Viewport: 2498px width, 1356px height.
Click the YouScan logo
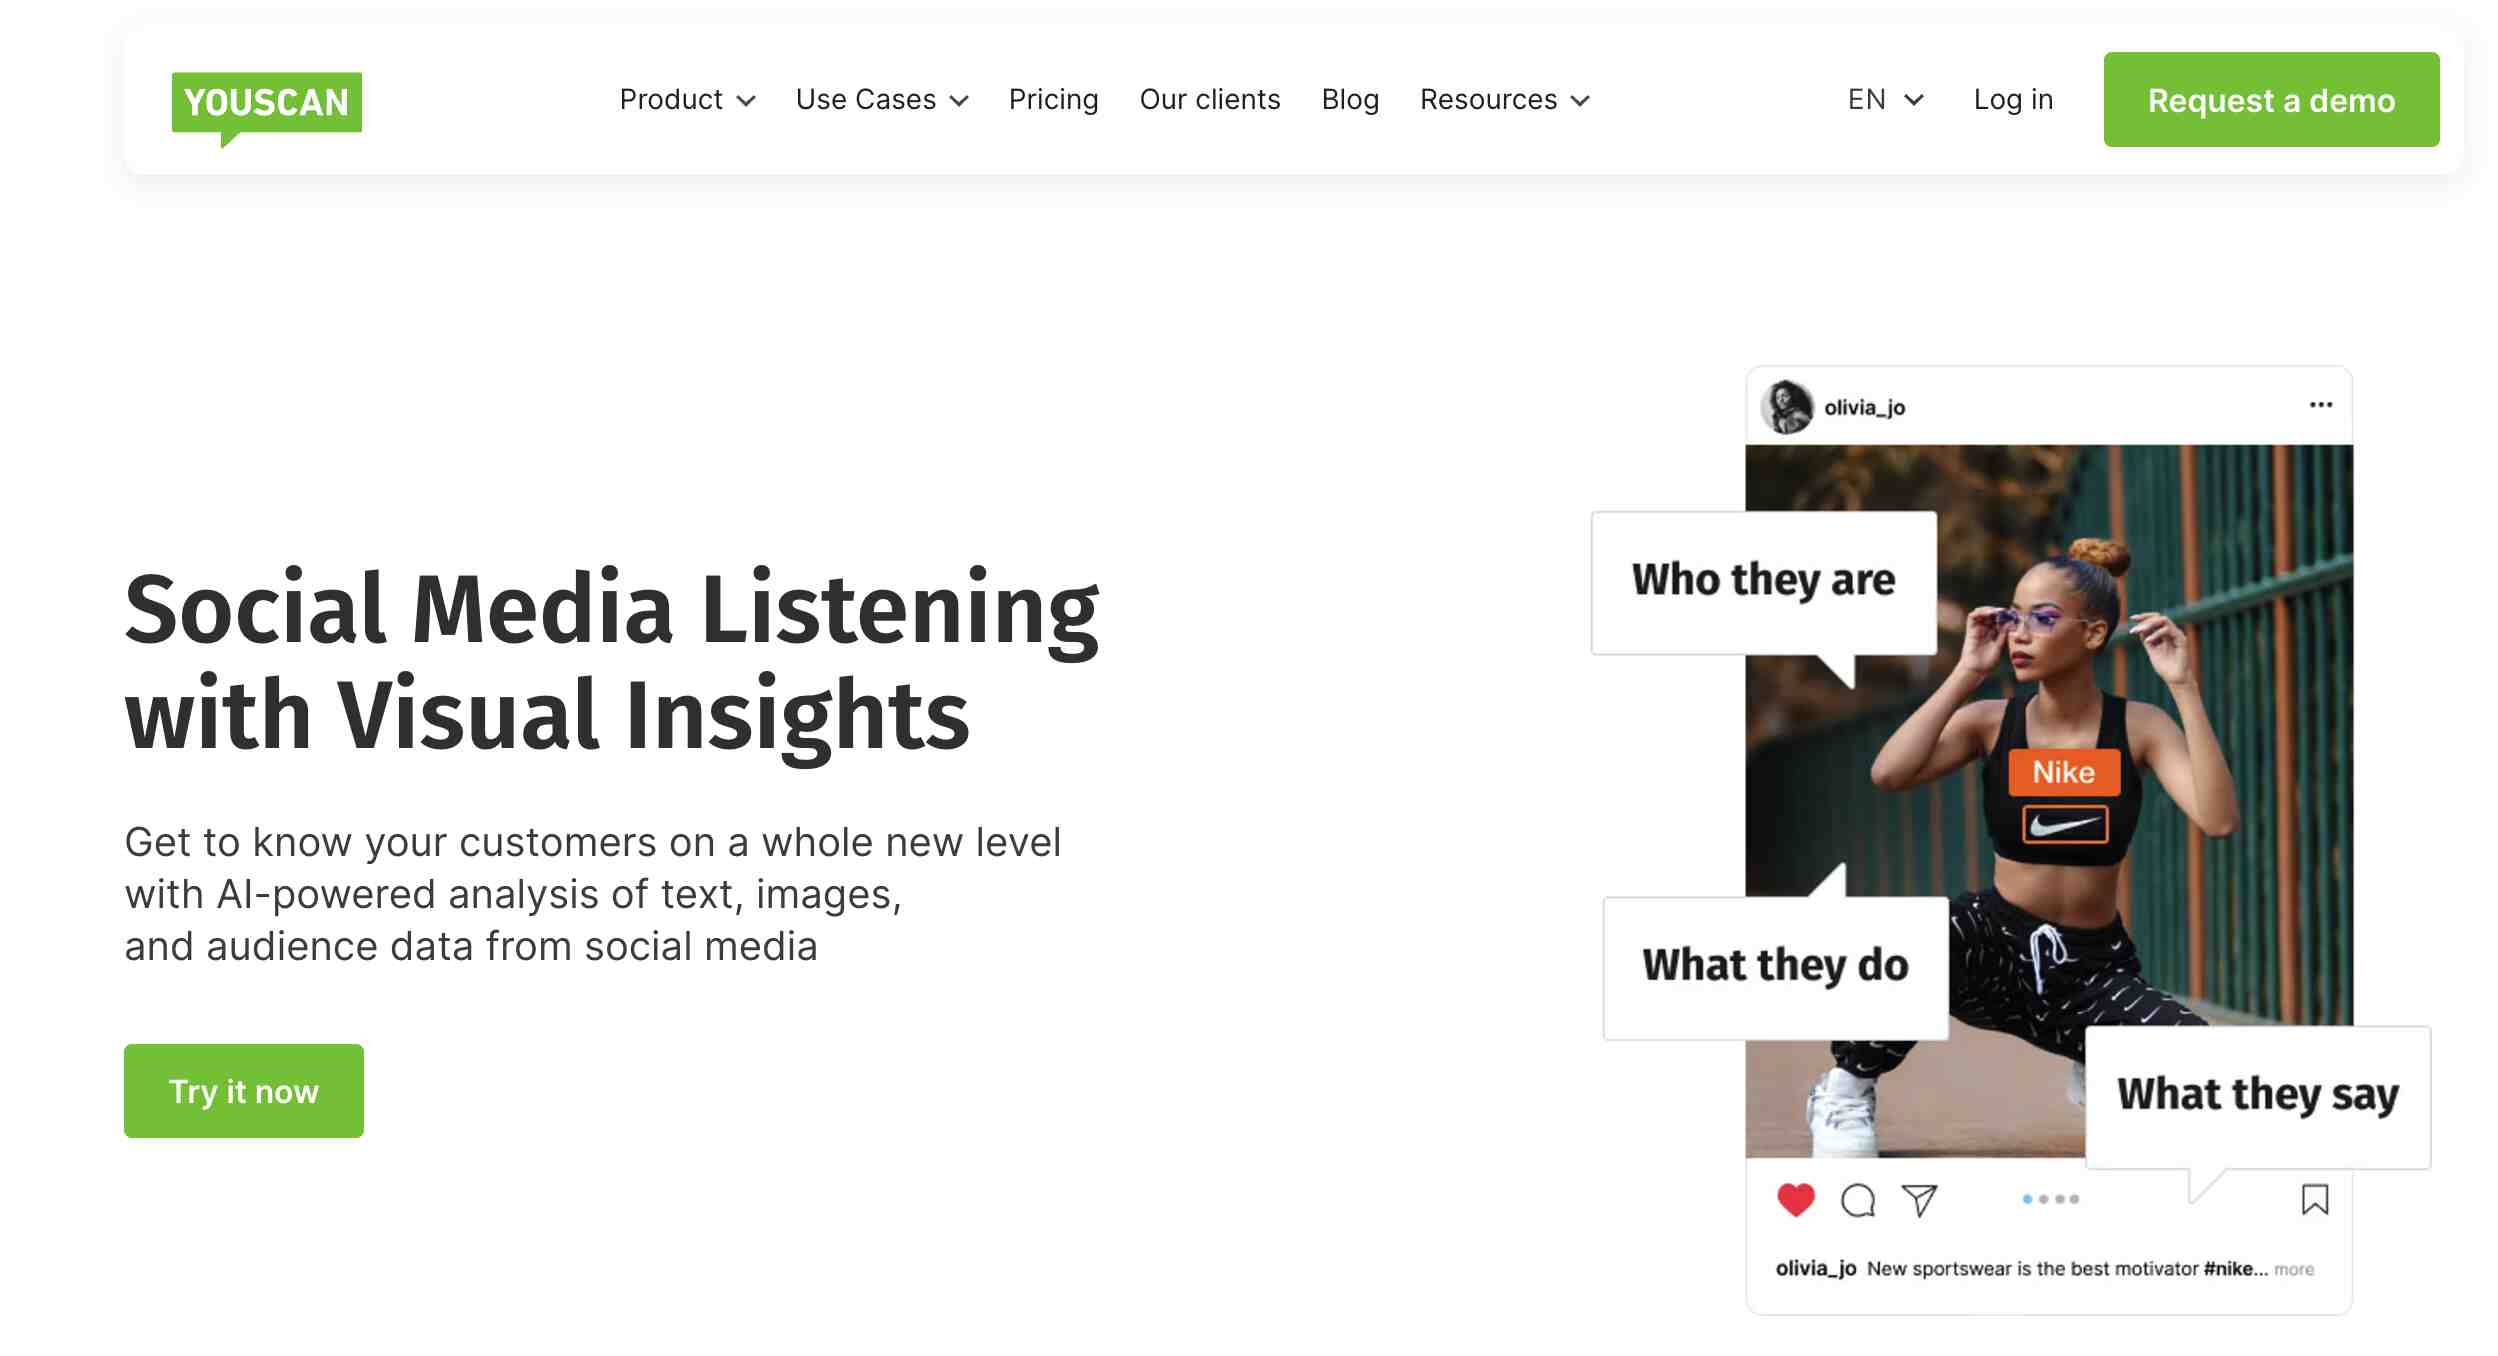(x=266, y=104)
